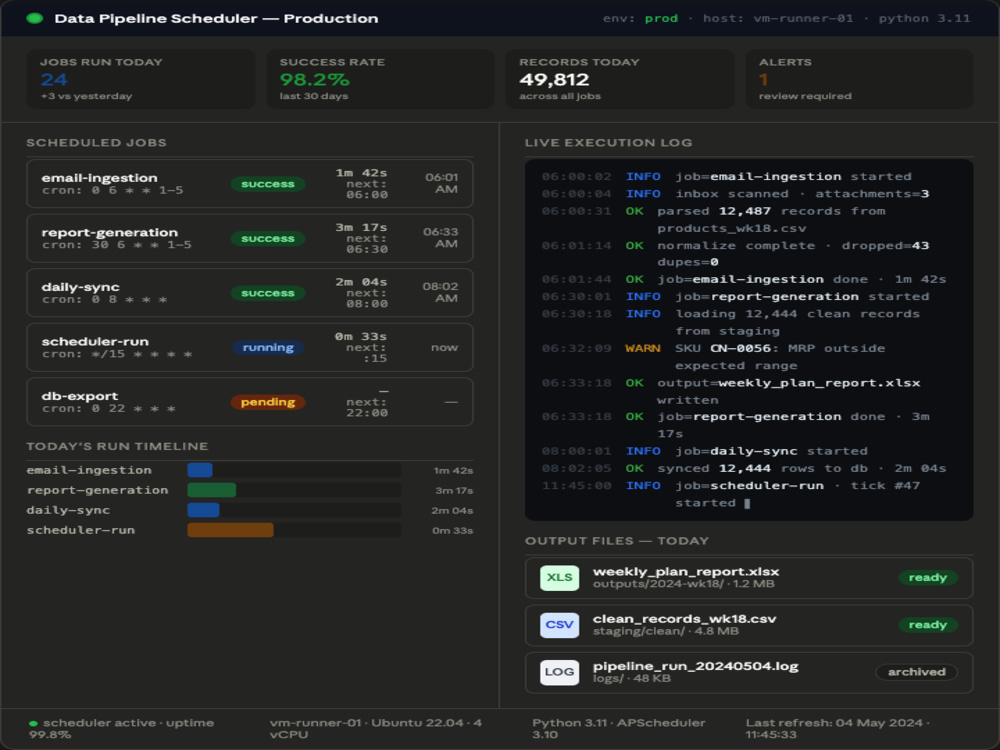Open the XLS file type icon
1000x750 pixels.
click(559, 578)
